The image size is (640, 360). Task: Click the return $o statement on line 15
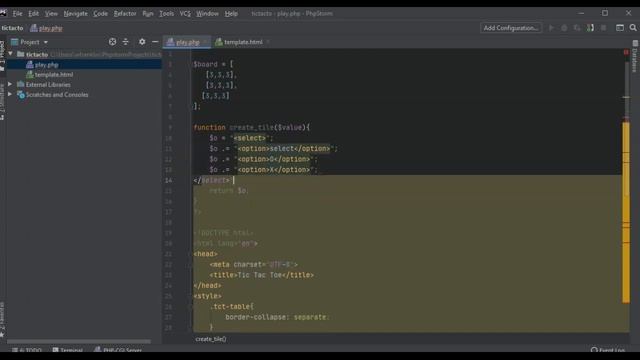pyautogui.click(x=228, y=191)
